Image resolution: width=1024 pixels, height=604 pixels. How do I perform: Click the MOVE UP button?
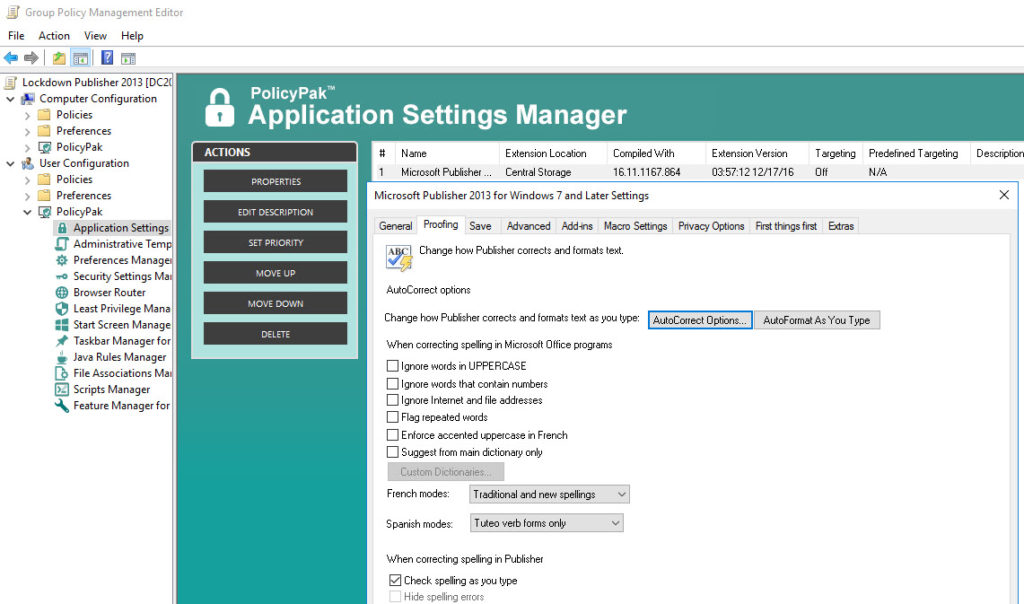(276, 273)
